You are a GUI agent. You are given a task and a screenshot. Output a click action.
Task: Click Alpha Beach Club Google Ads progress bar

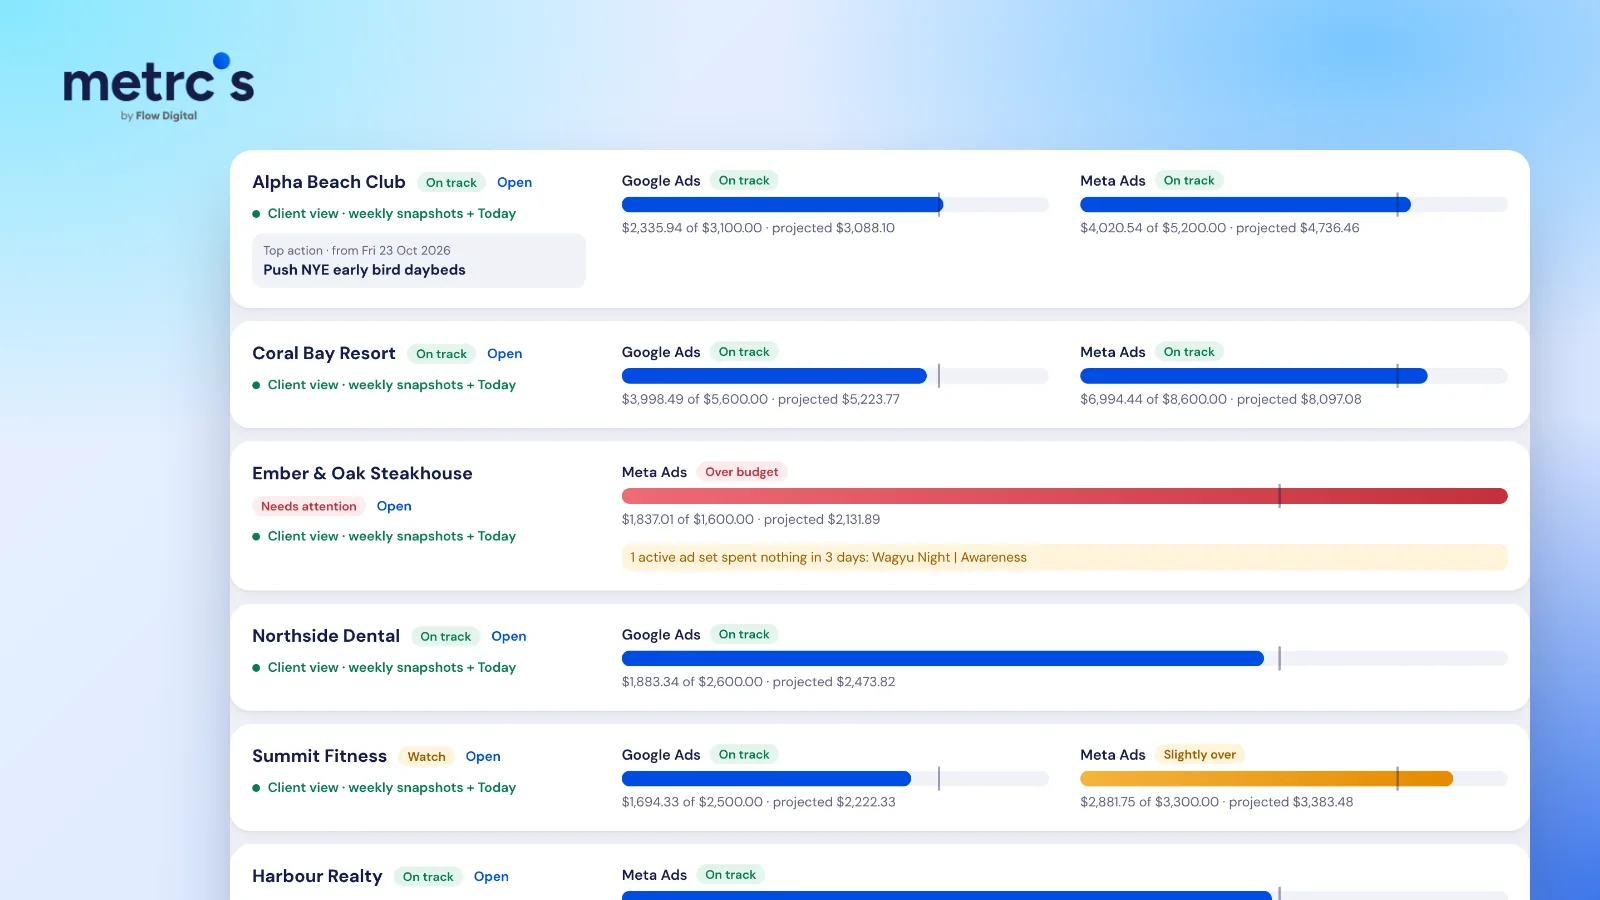(835, 205)
